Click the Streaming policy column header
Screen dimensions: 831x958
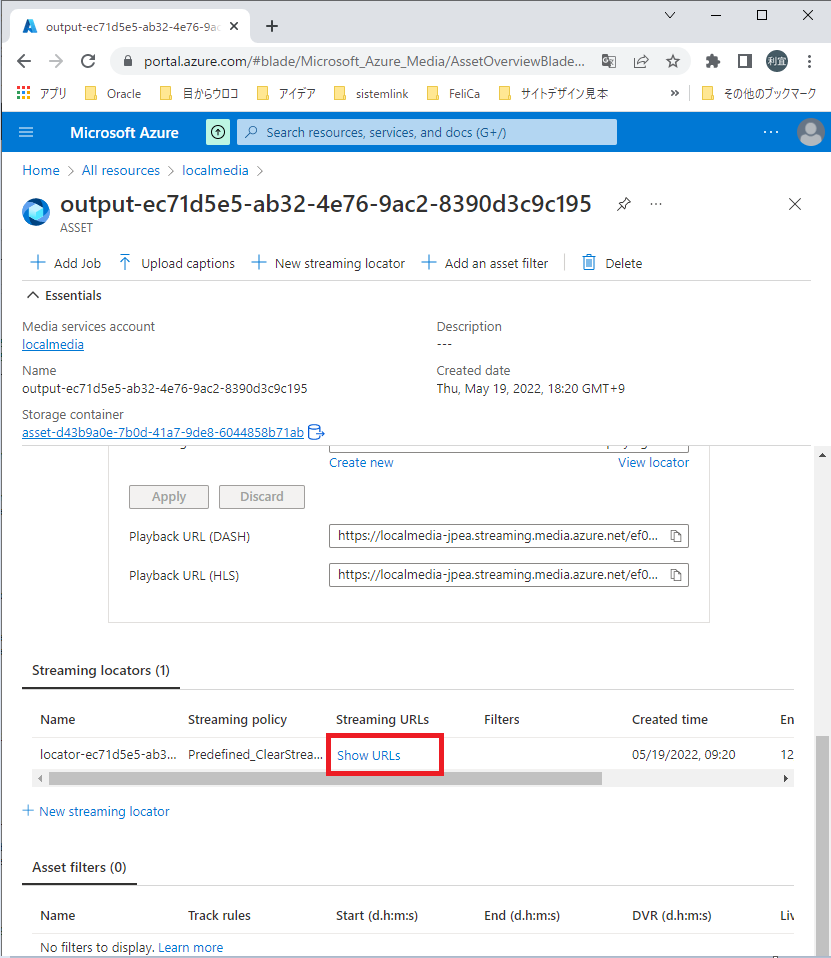pos(237,720)
